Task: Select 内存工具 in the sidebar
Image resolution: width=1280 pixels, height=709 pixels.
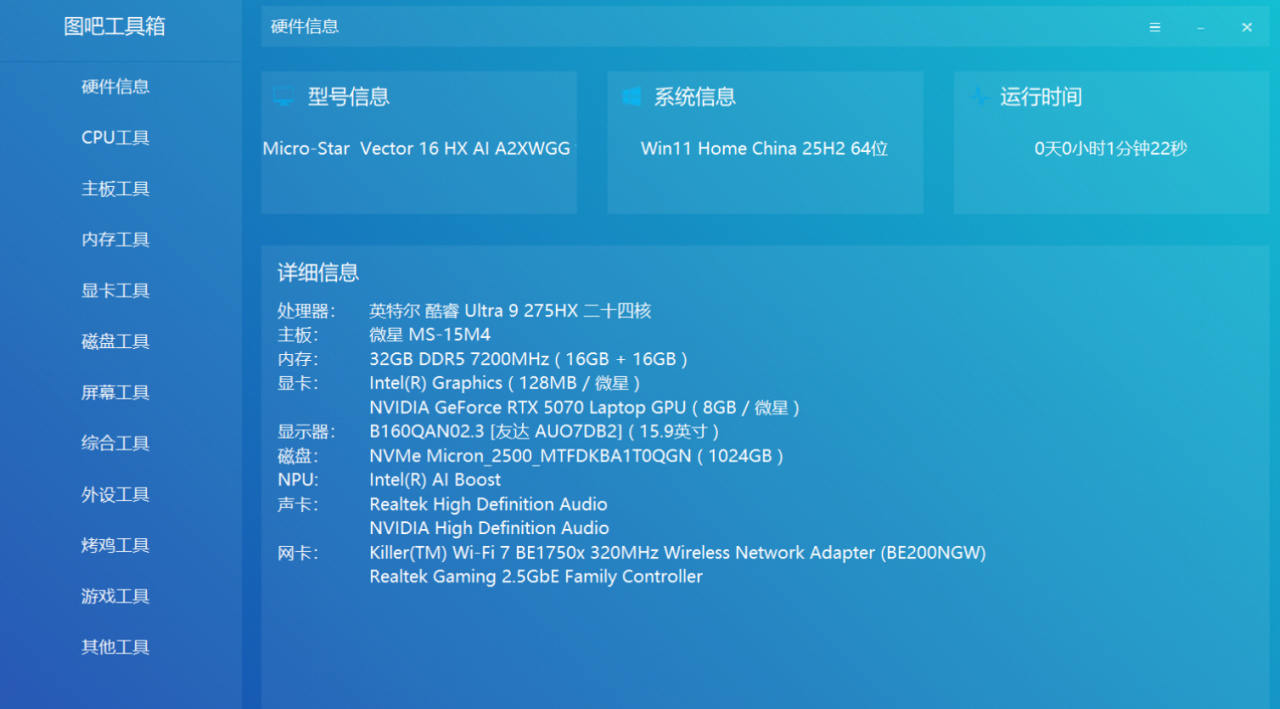Action: click(116, 240)
